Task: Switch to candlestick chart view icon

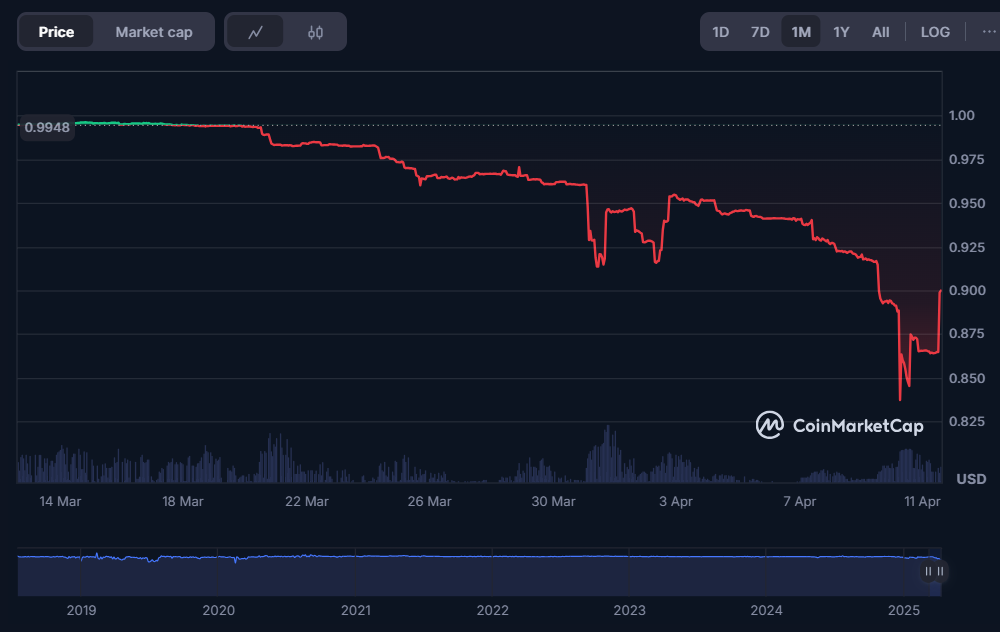Action: pos(315,32)
